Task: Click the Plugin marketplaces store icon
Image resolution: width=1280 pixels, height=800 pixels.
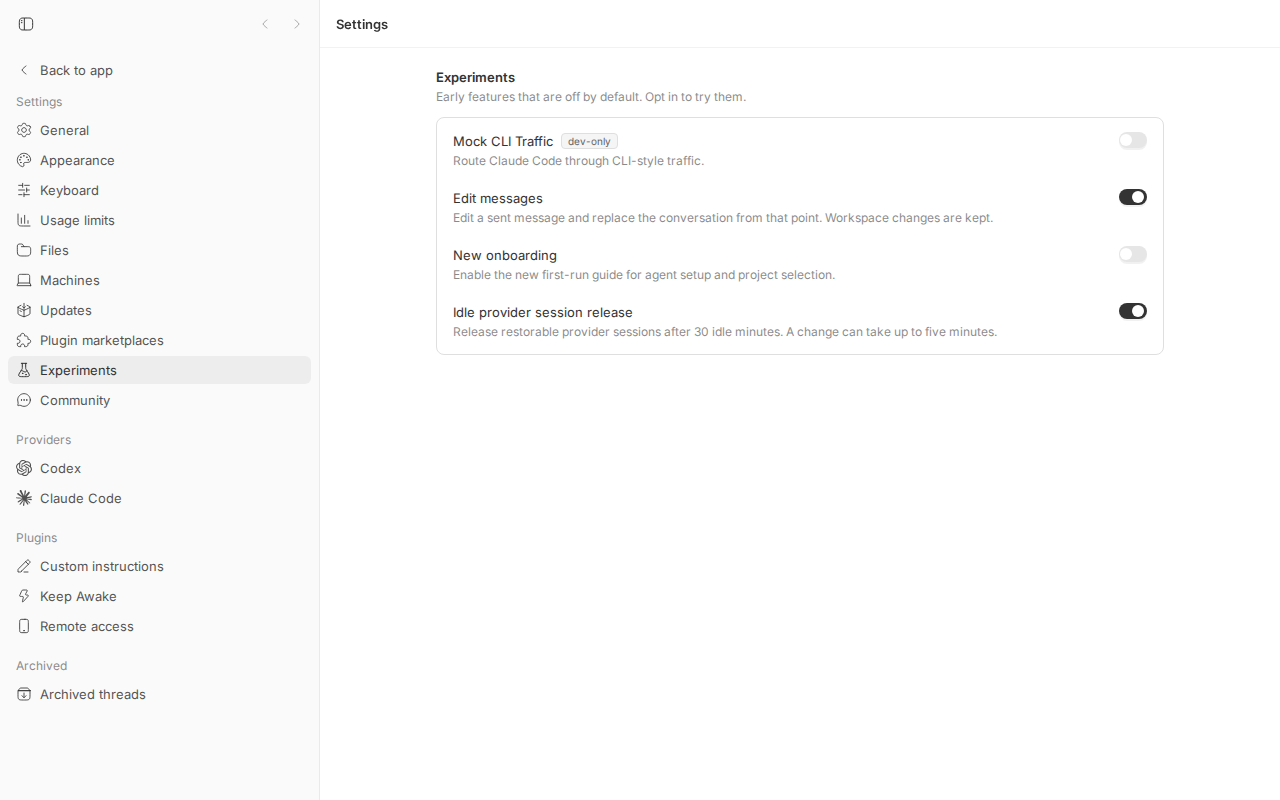Action: pyautogui.click(x=24, y=340)
